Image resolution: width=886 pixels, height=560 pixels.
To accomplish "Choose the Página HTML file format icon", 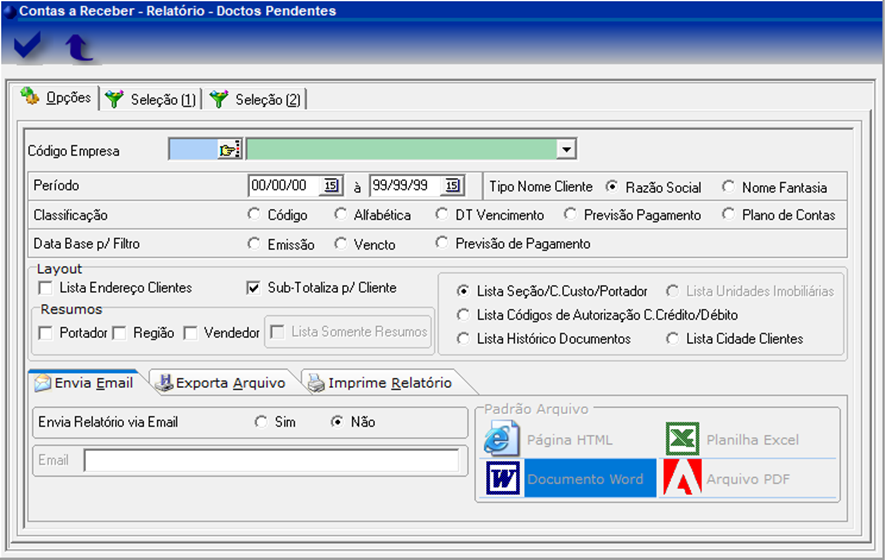I will [502, 440].
